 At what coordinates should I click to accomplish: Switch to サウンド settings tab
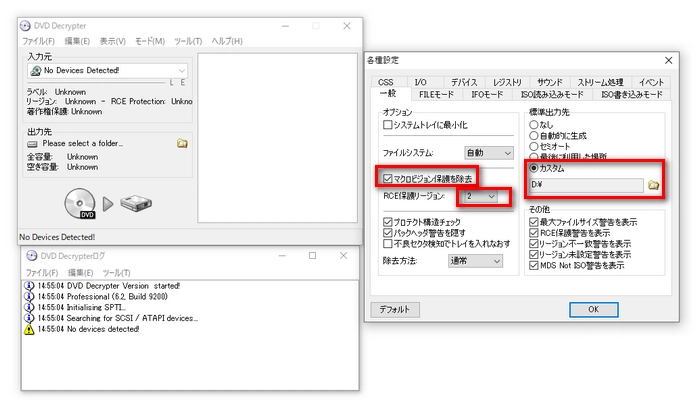click(x=550, y=83)
